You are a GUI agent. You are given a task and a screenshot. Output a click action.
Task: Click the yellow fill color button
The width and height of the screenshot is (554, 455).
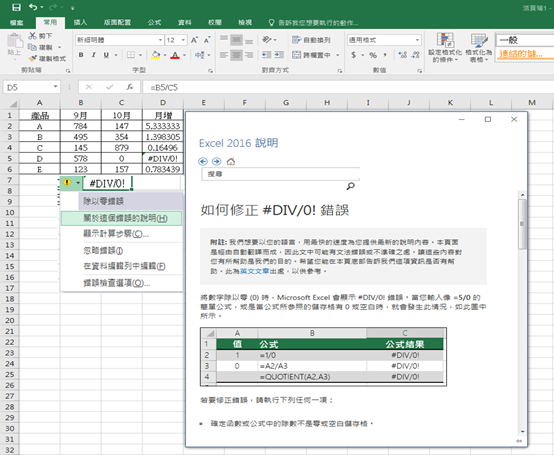[x=156, y=55]
